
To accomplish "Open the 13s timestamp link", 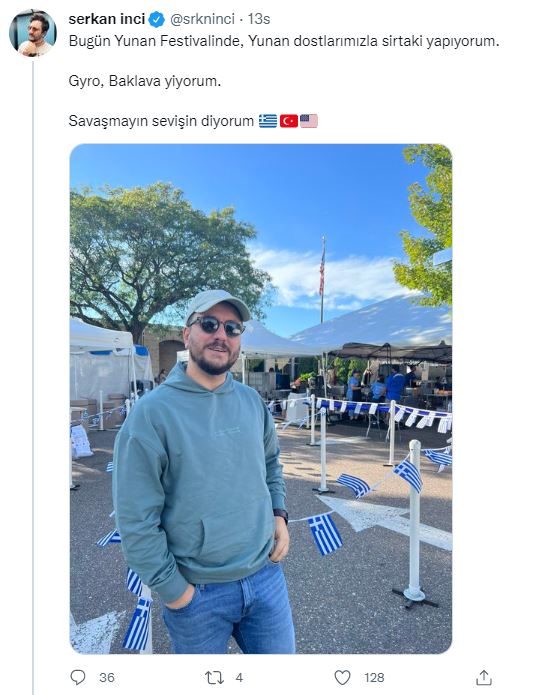I will click(x=259, y=19).
